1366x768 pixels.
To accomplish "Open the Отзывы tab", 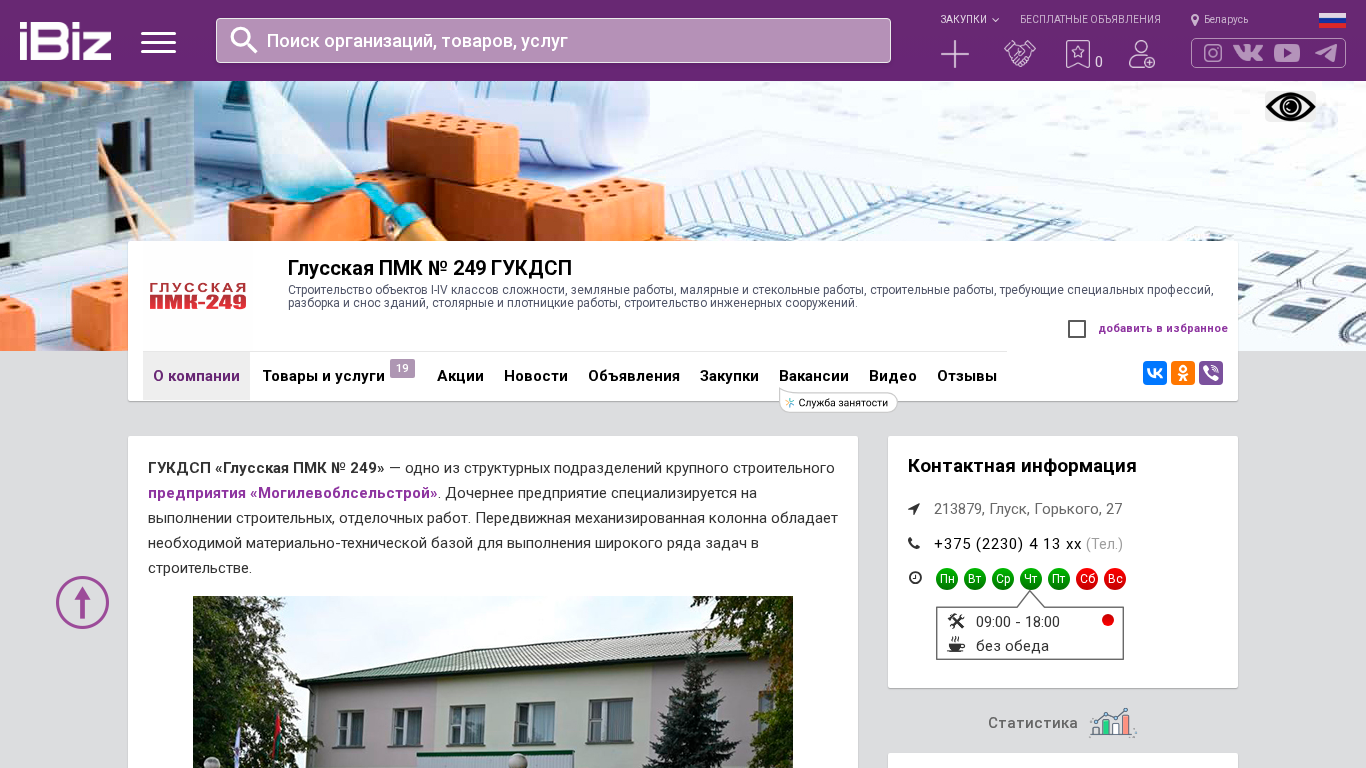I will click(x=967, y=376).
